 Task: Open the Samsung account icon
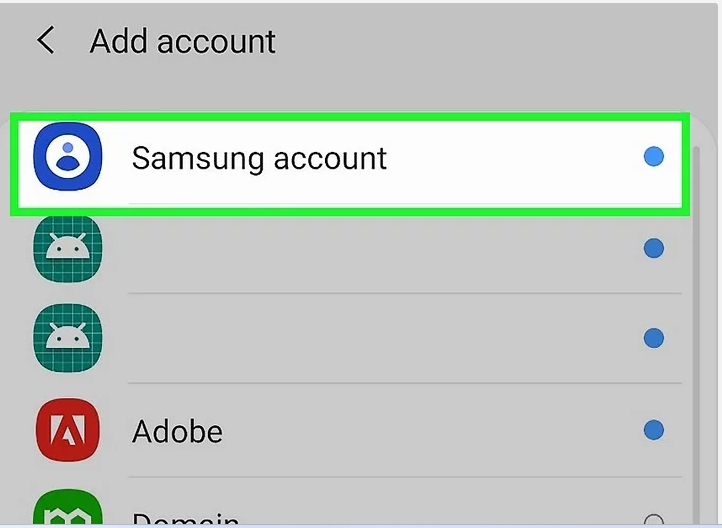68,157
